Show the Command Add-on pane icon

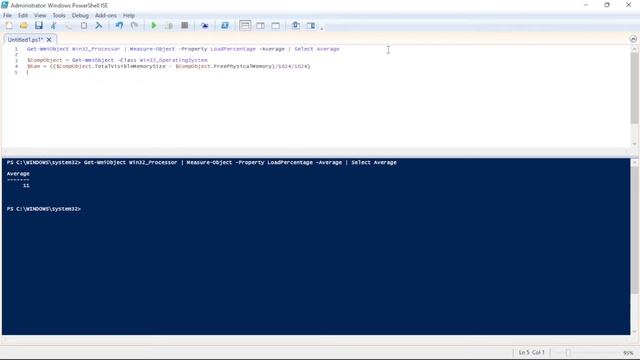click(x=311, y=25)
